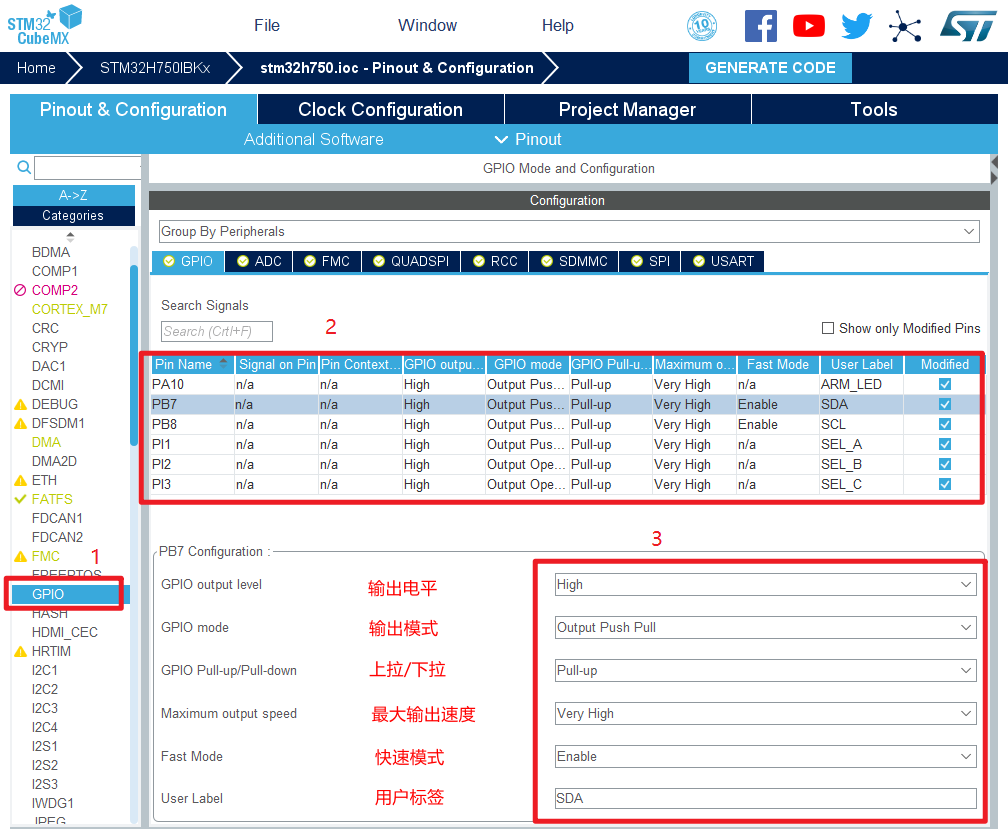Click the STM32CubeMX logo

(45, 24)
